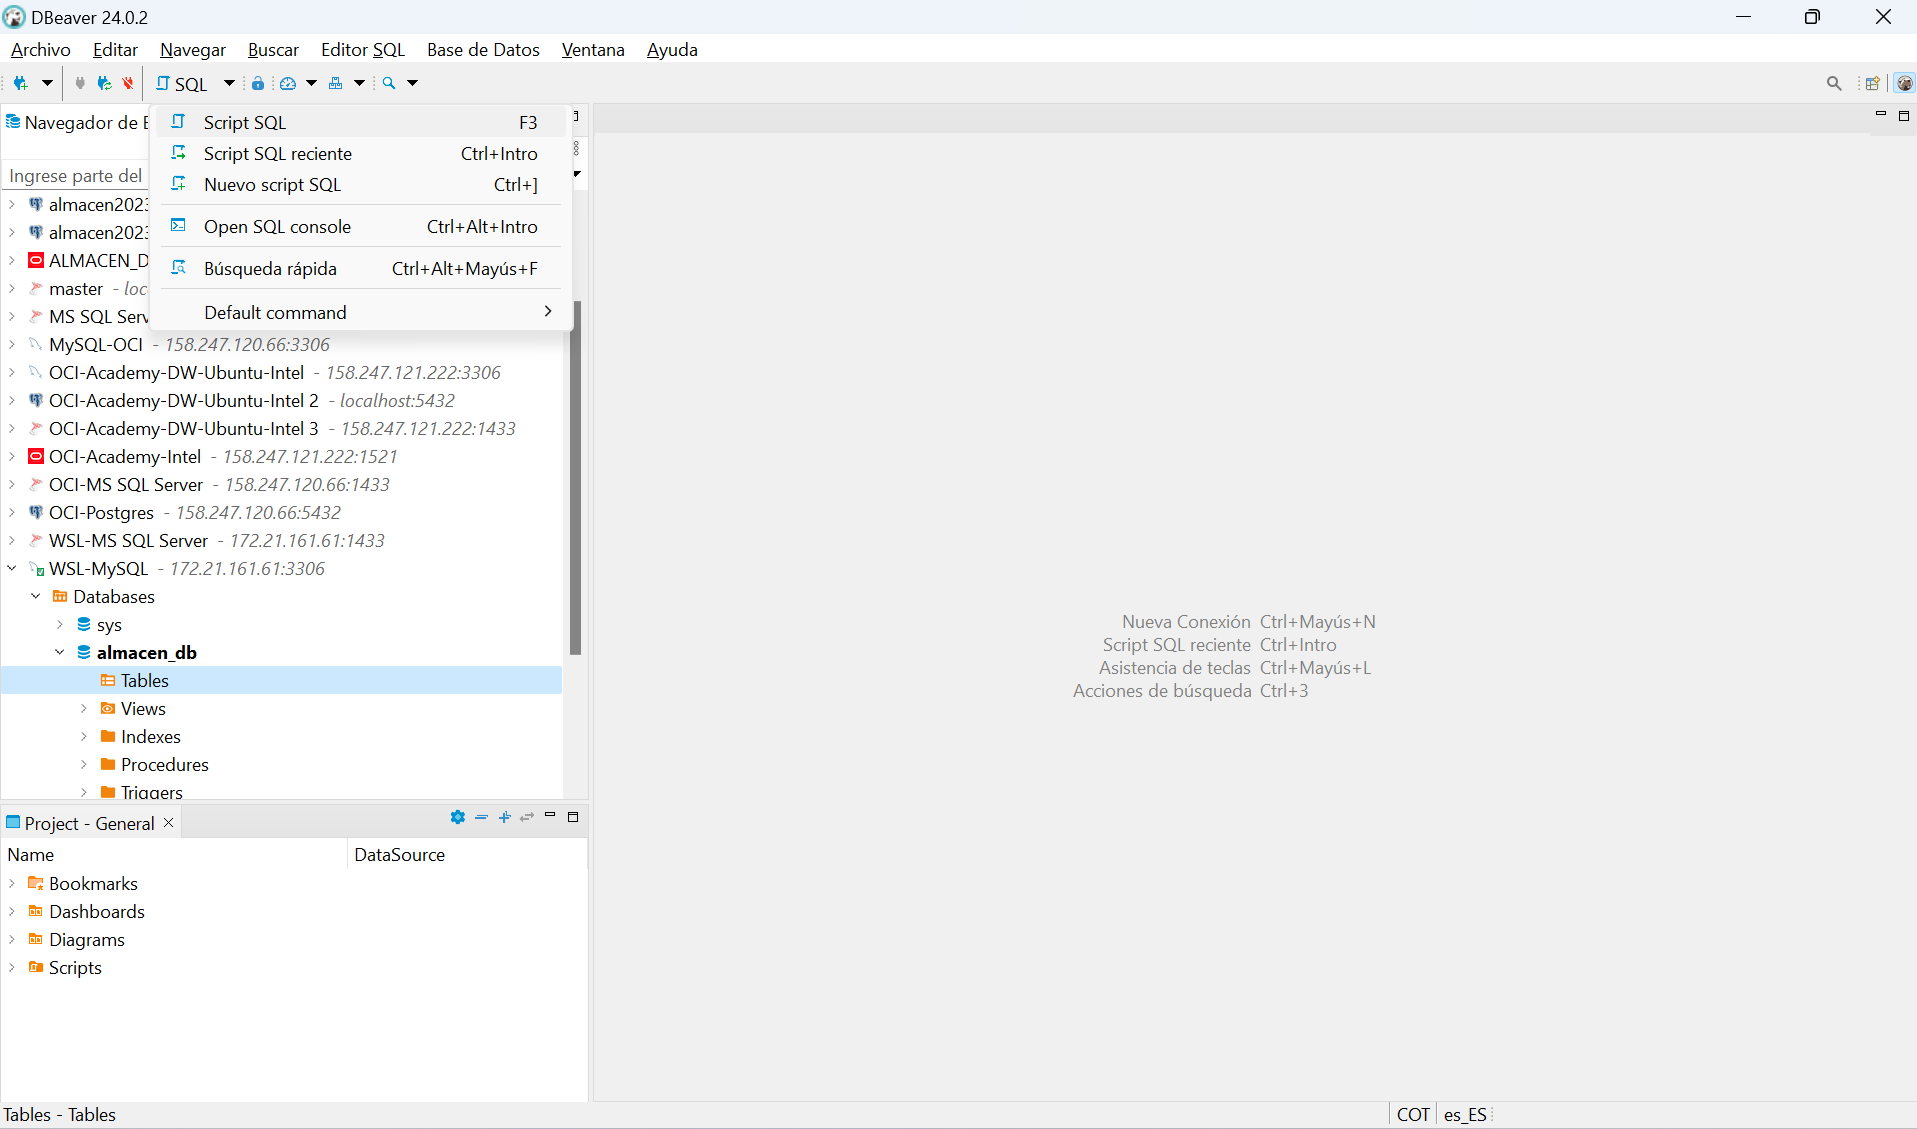1917x1129 pixels.
Task: Click the New Connection plug icon
Action: pos(20,83)
